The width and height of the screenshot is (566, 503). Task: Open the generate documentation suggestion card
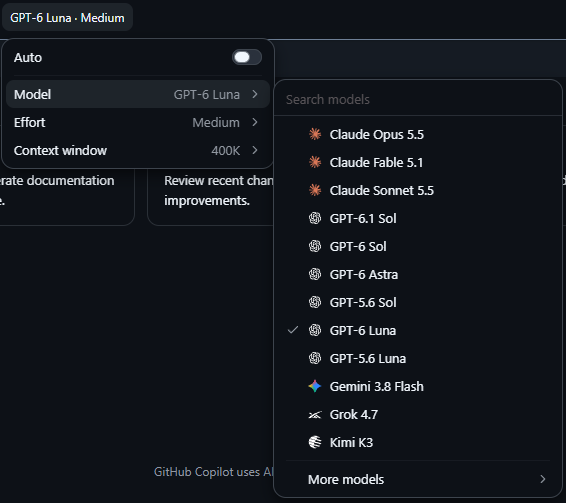coord(67,197)
